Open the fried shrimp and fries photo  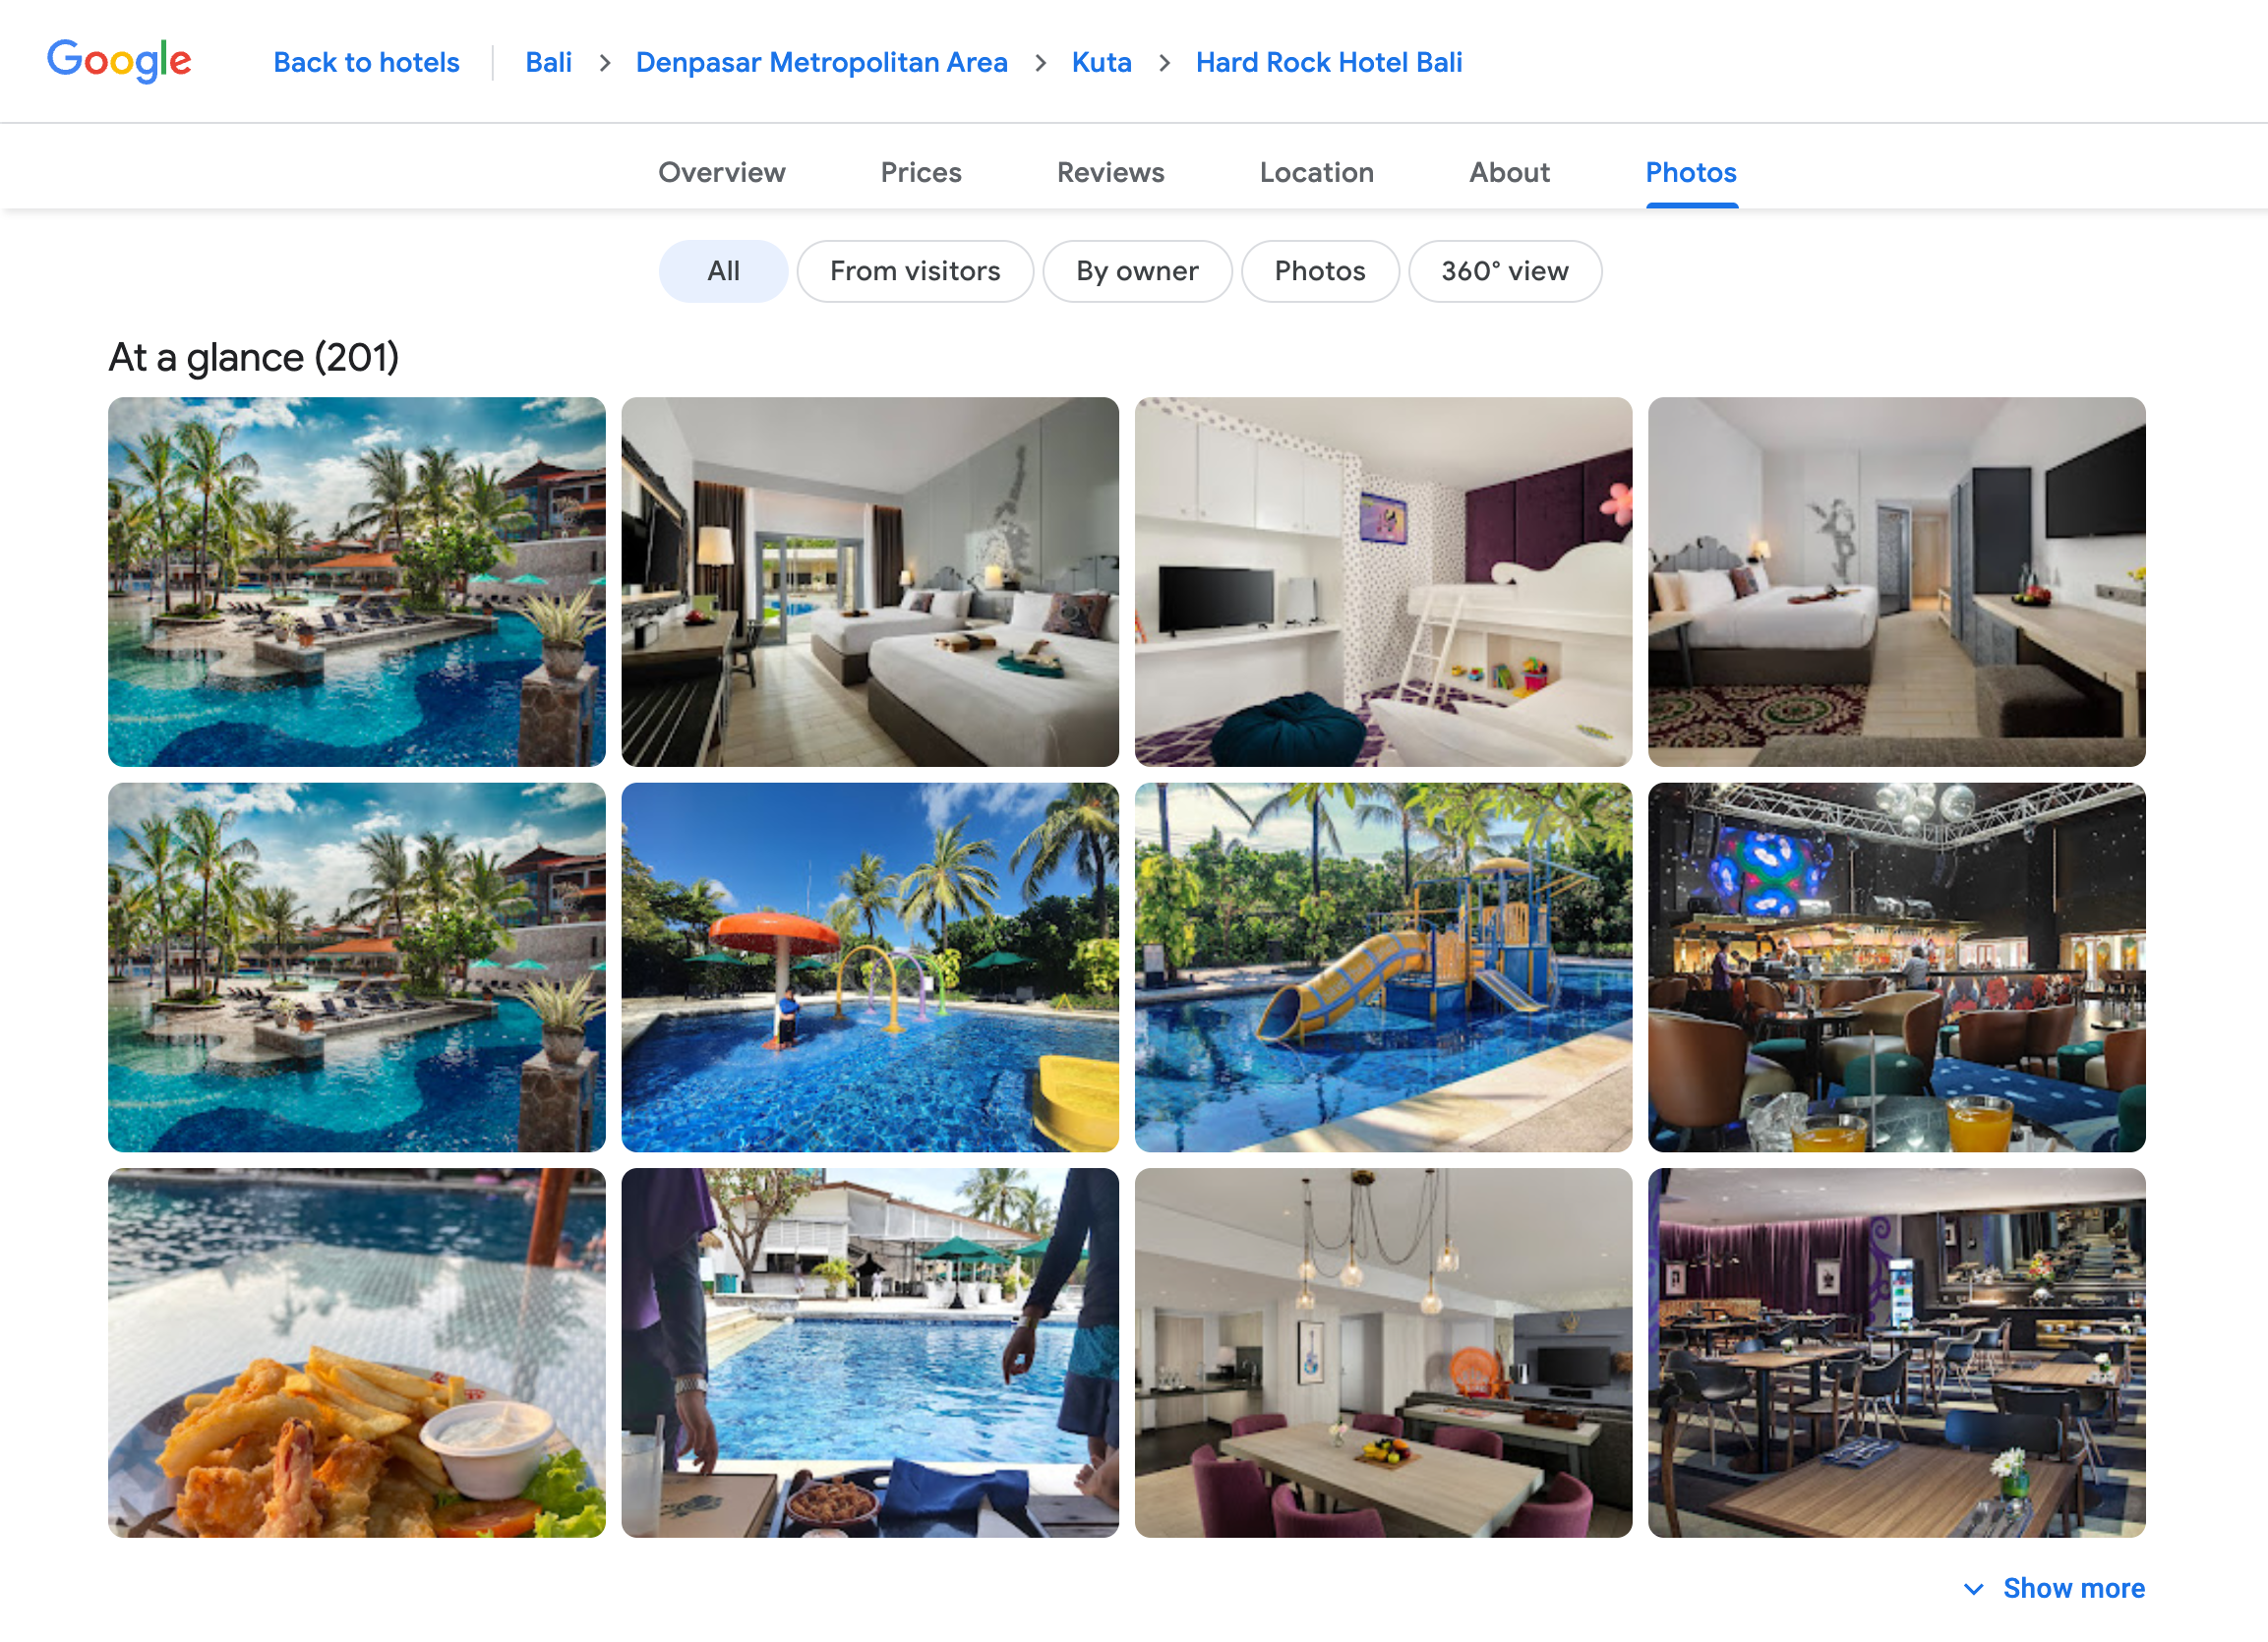[x=357, y=1353]
